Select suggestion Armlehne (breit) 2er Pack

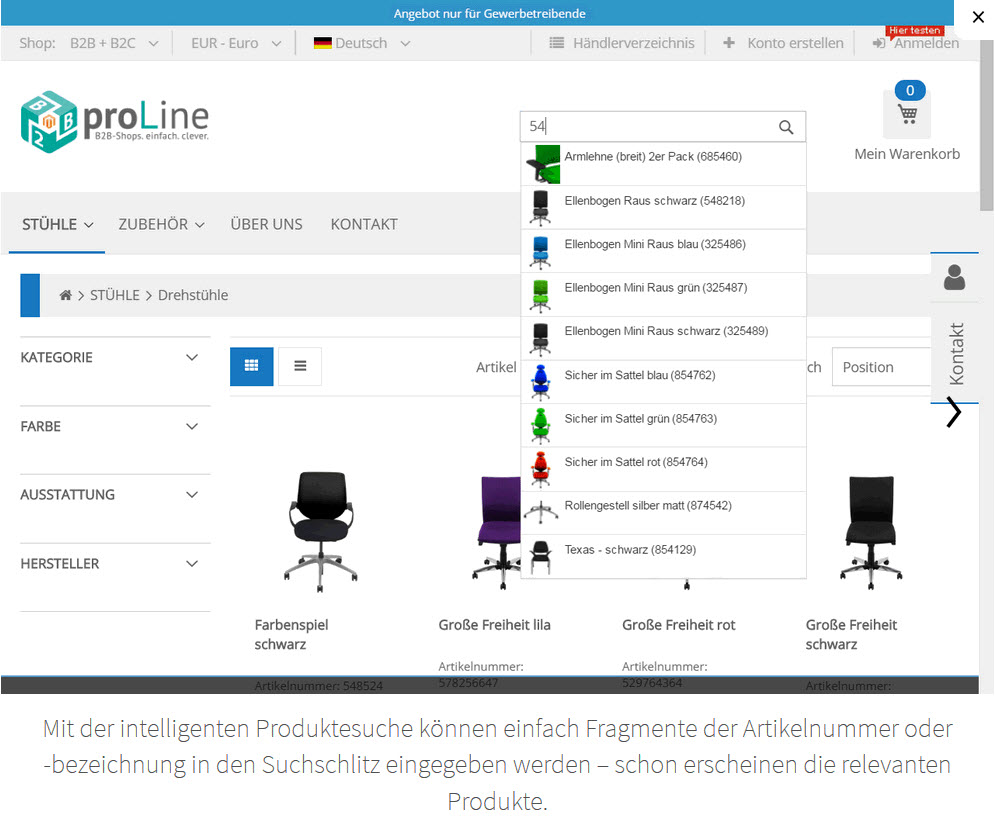(x=663, y=164)
